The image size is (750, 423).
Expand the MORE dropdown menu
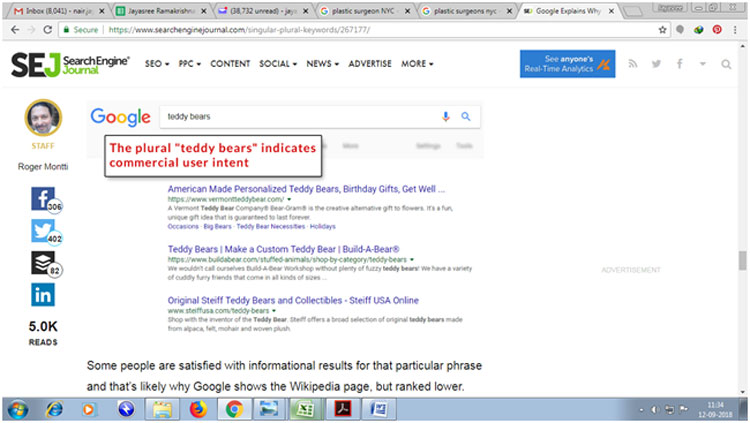[417, 64]
